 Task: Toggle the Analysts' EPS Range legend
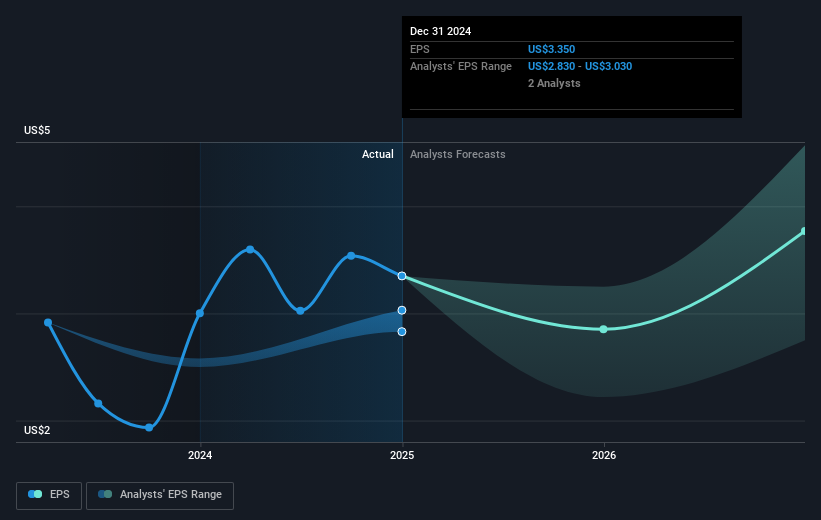click(160, 495)
